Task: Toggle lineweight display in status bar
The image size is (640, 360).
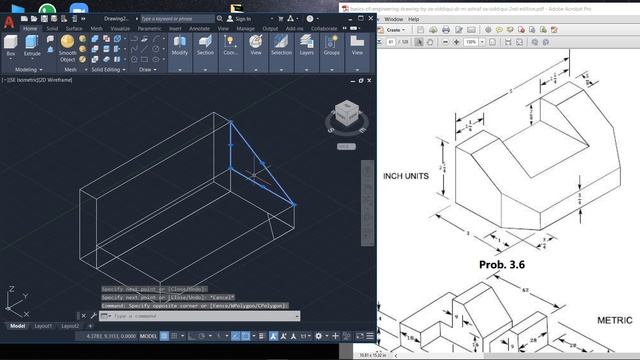Action: (262, 336)
